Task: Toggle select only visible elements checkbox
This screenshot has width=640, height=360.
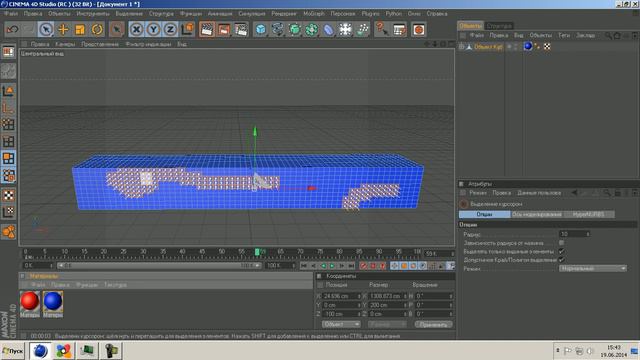Action: pyautogui.click(x=562, y=251)
